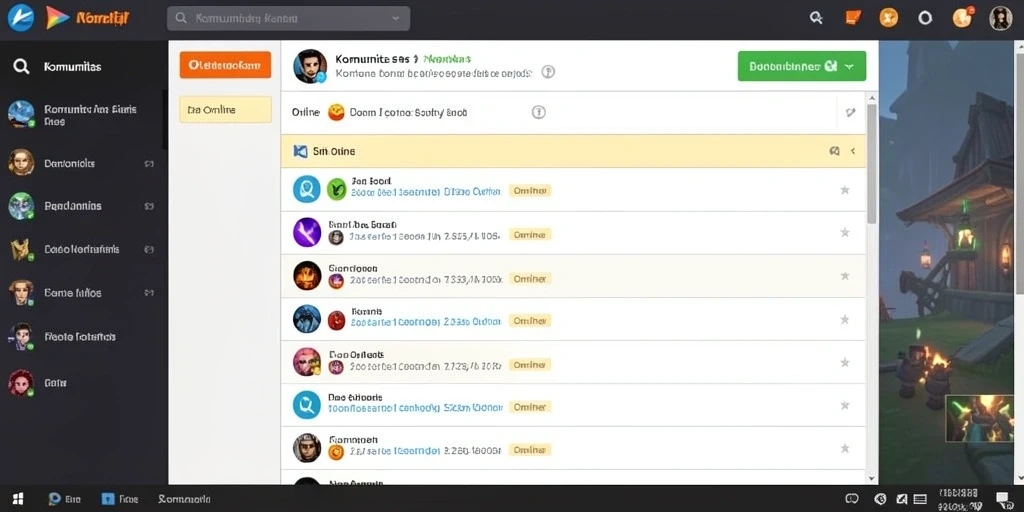Open blue link text in dark blue avatar row

(x=426, y=321)
